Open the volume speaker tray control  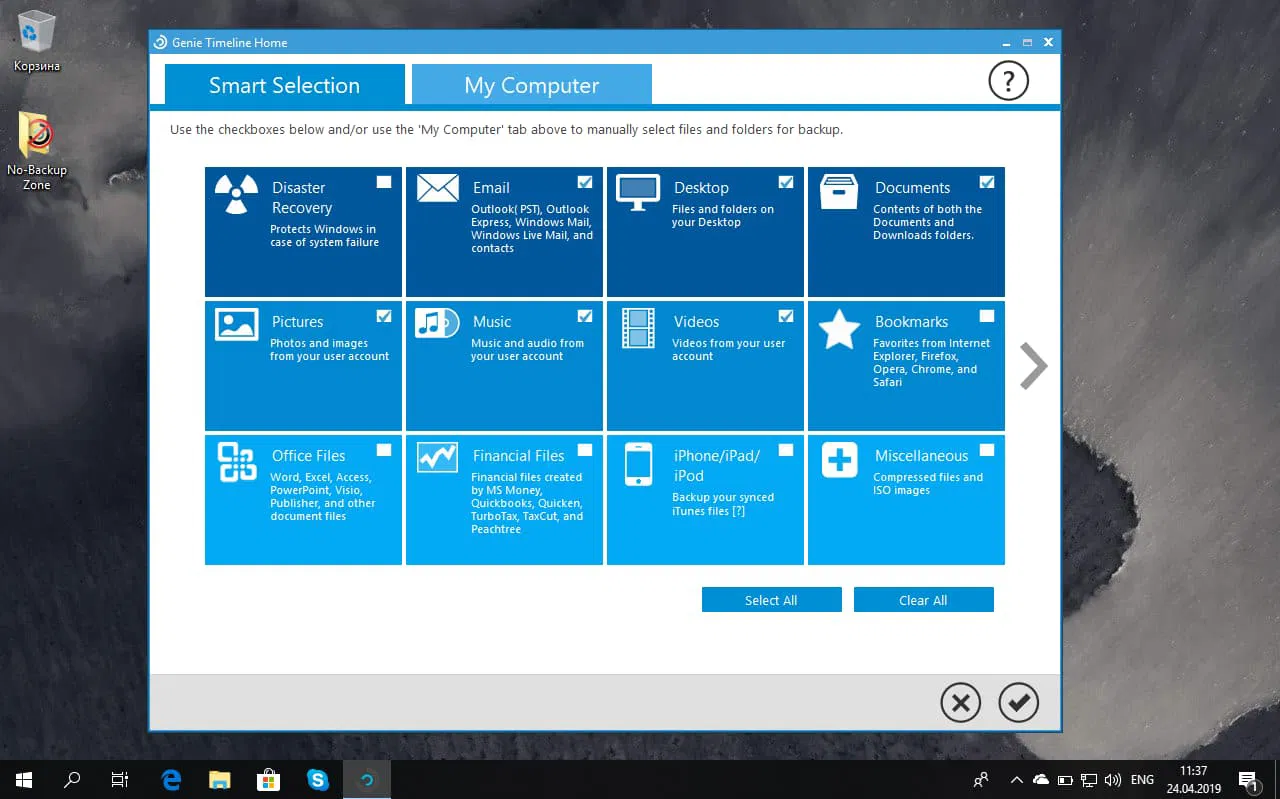tap(1113, 779)
